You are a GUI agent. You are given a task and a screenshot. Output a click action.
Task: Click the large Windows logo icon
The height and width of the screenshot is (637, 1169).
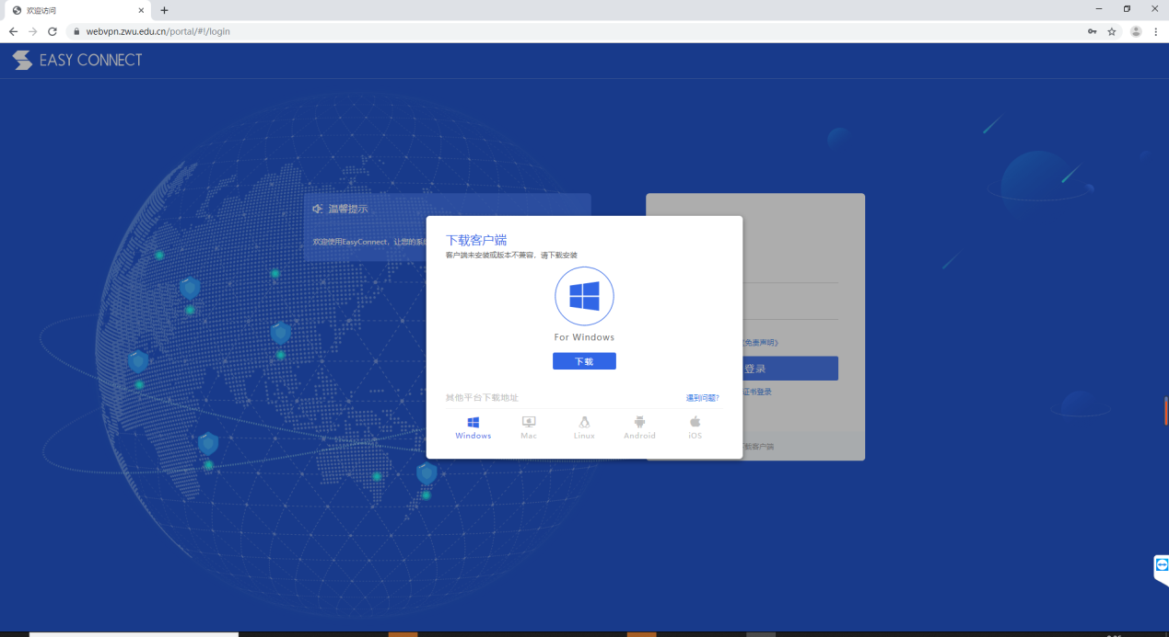click(584, 296)
